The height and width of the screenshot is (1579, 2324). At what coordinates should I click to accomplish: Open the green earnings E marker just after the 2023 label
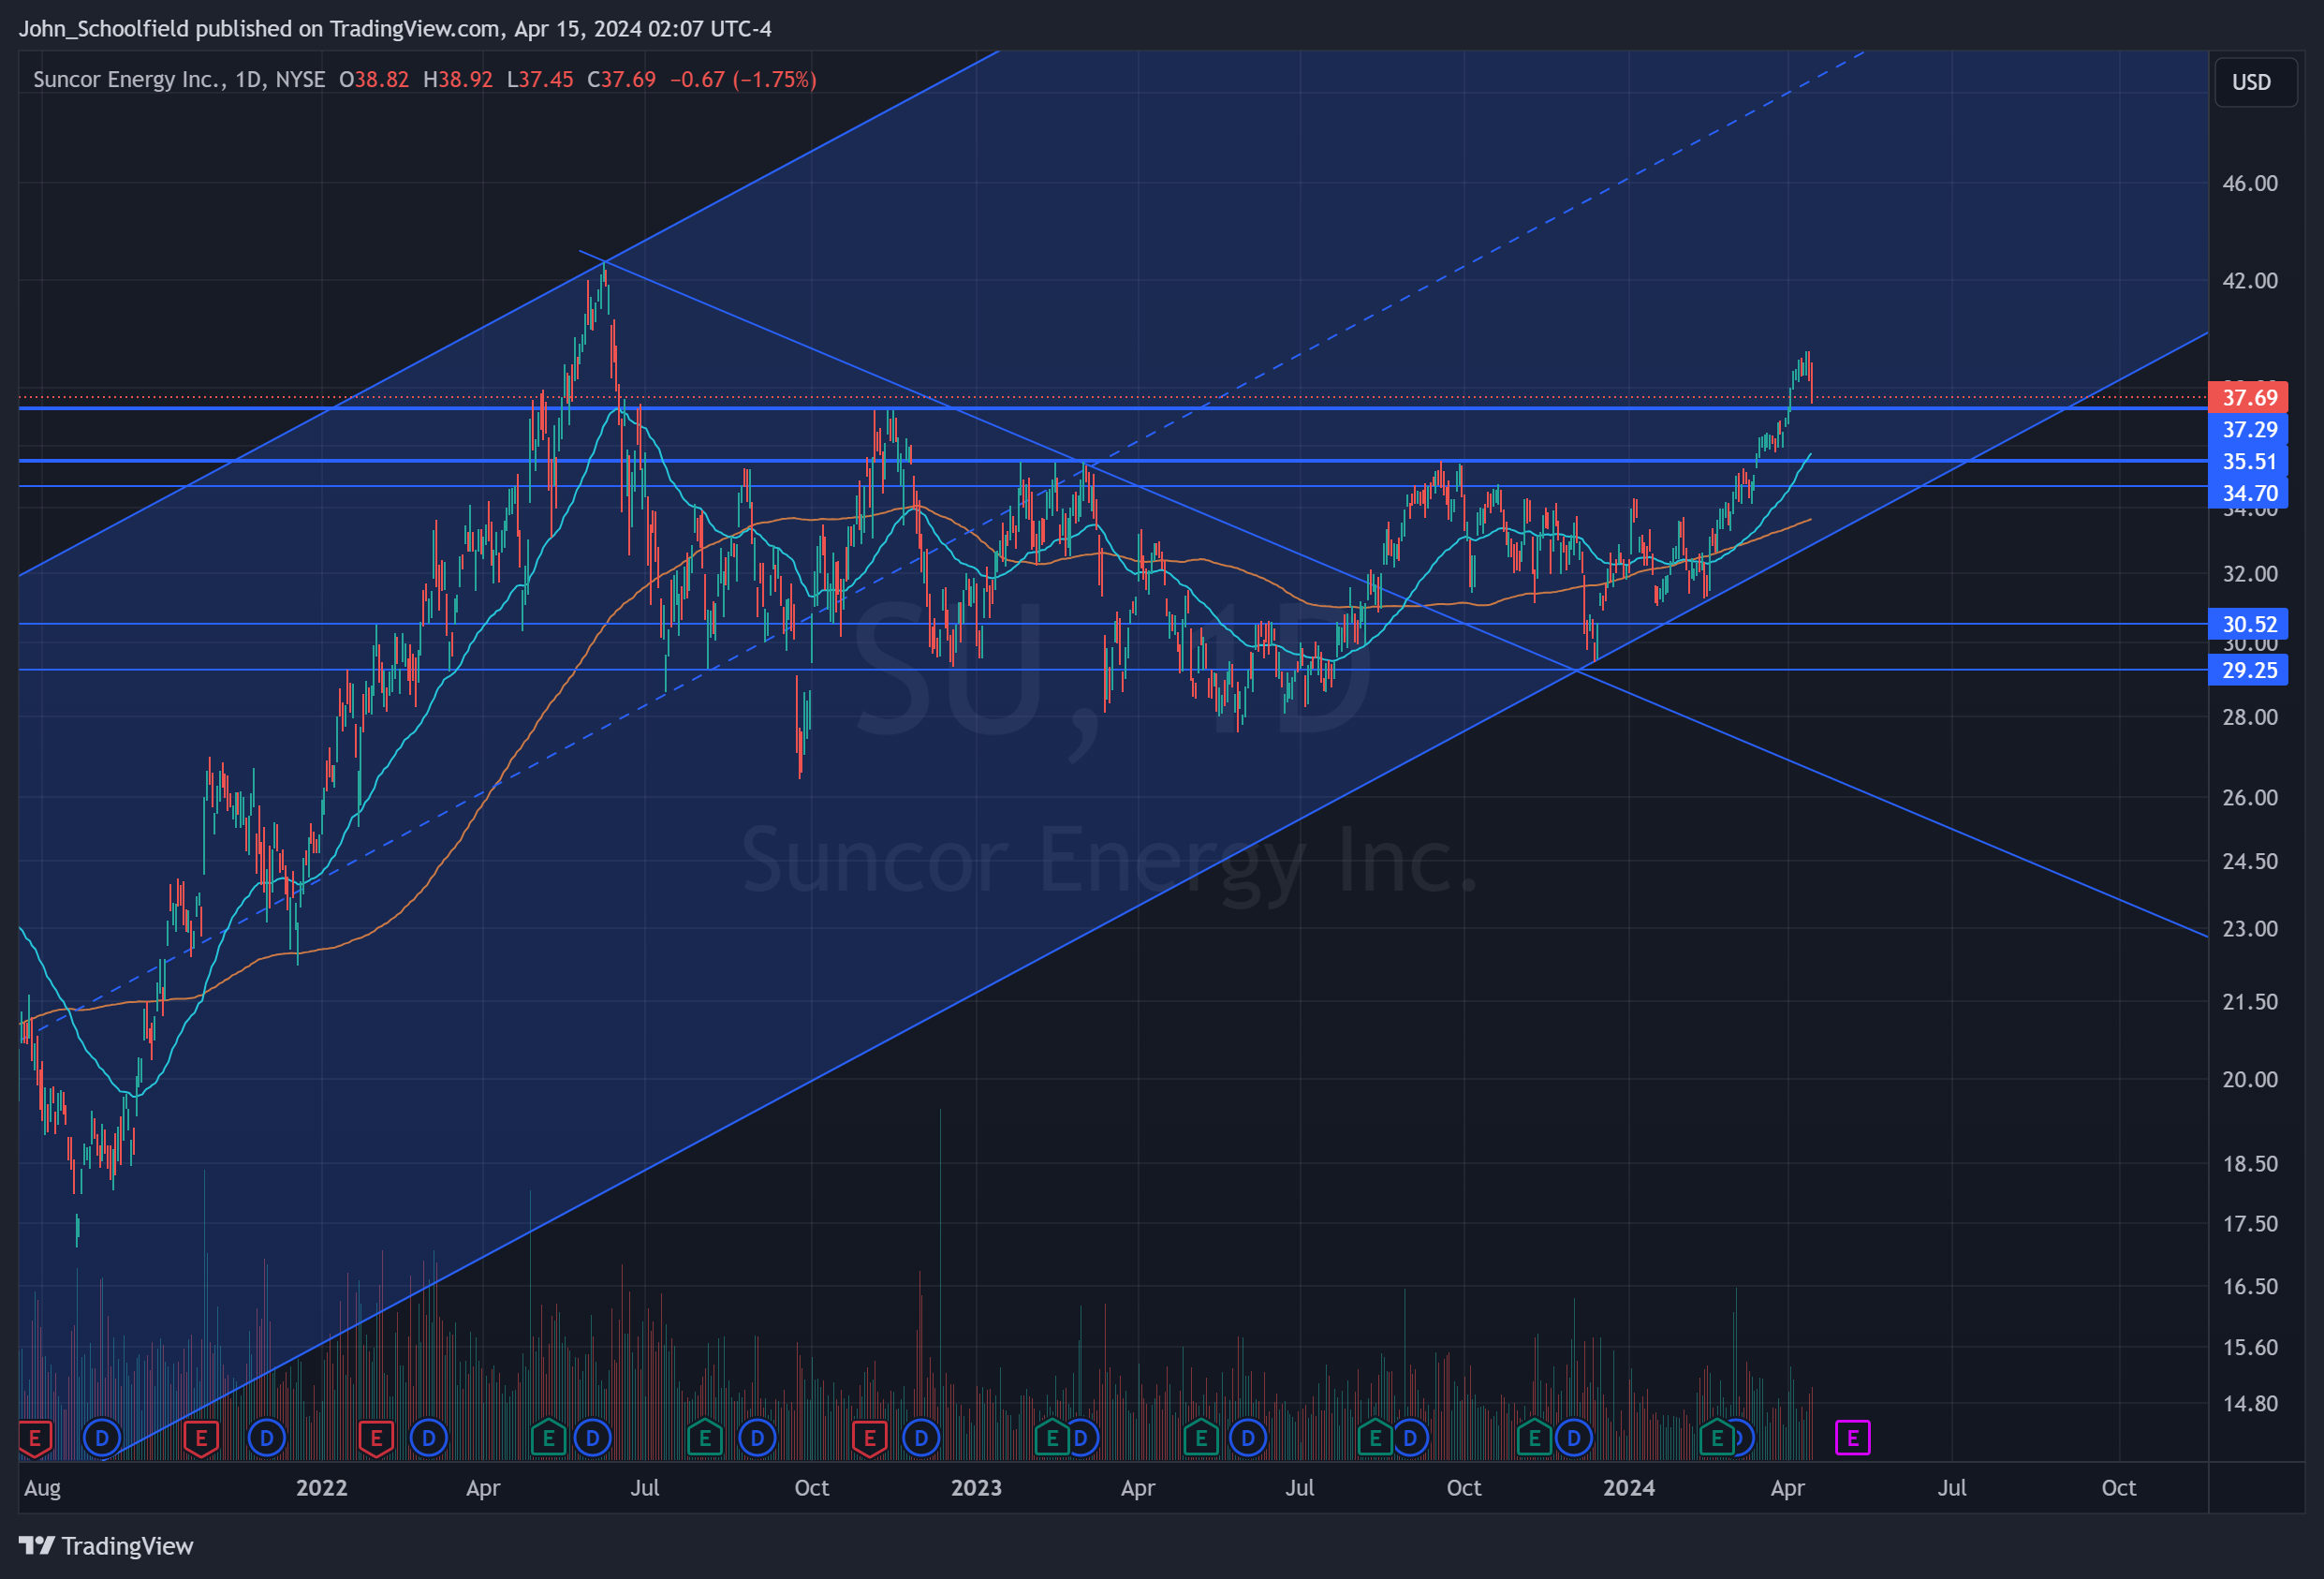pyautogui.click(x=1051, y=1439)
